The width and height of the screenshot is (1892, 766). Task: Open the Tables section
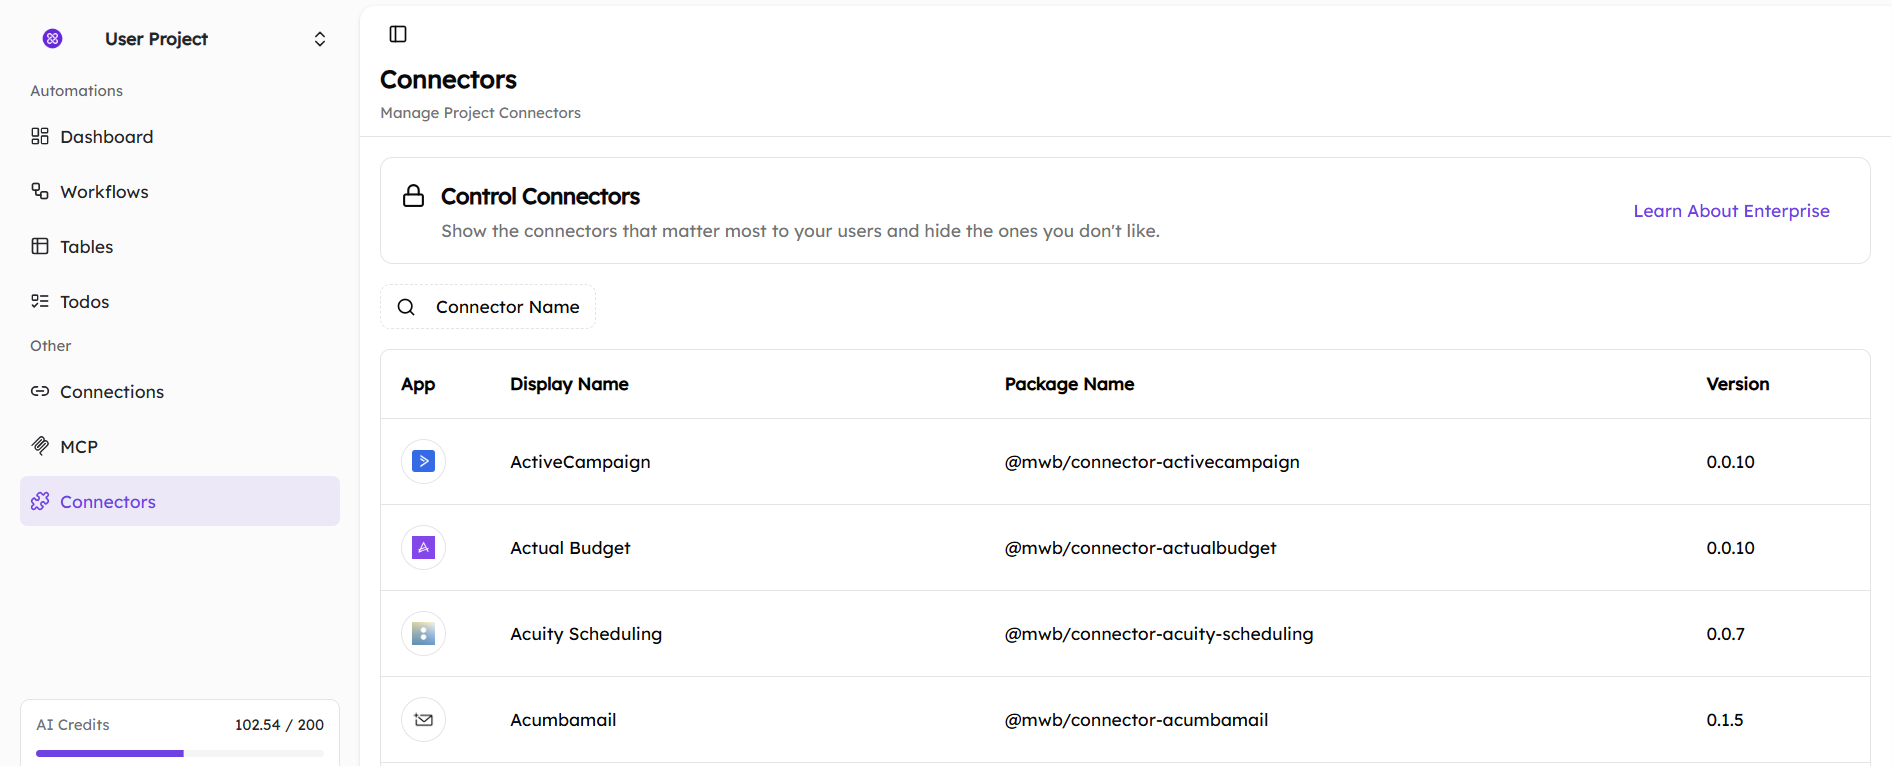pos(86,247)
